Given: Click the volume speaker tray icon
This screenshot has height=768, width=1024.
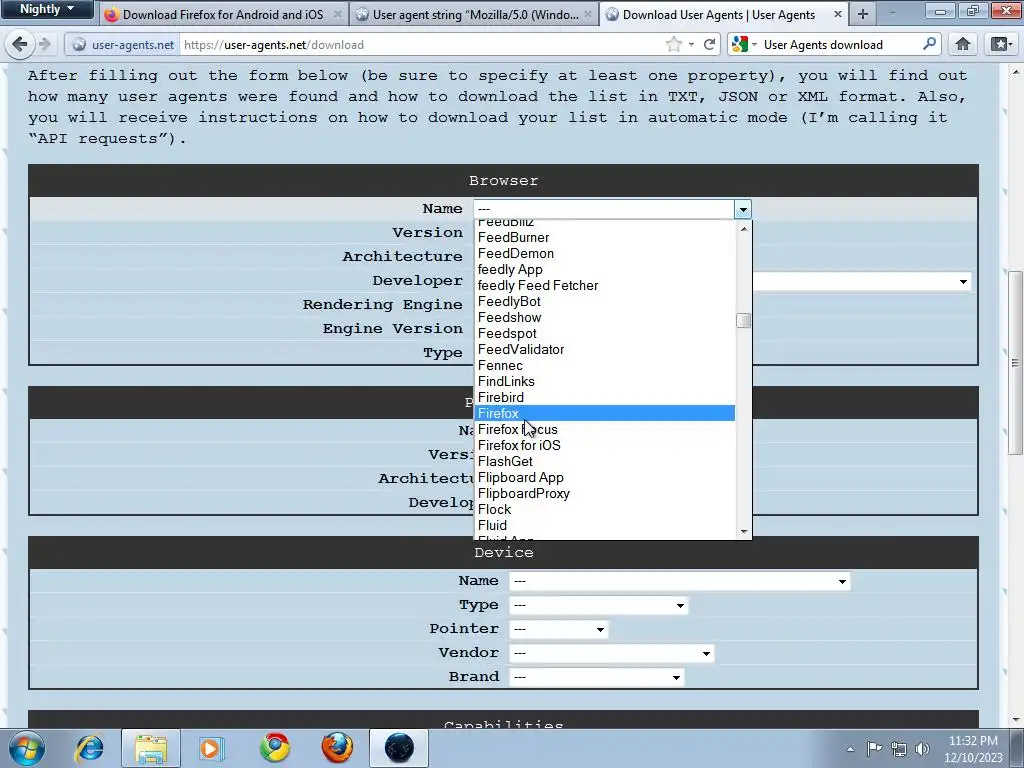Looking at the screenshot, I should point(922,748).
